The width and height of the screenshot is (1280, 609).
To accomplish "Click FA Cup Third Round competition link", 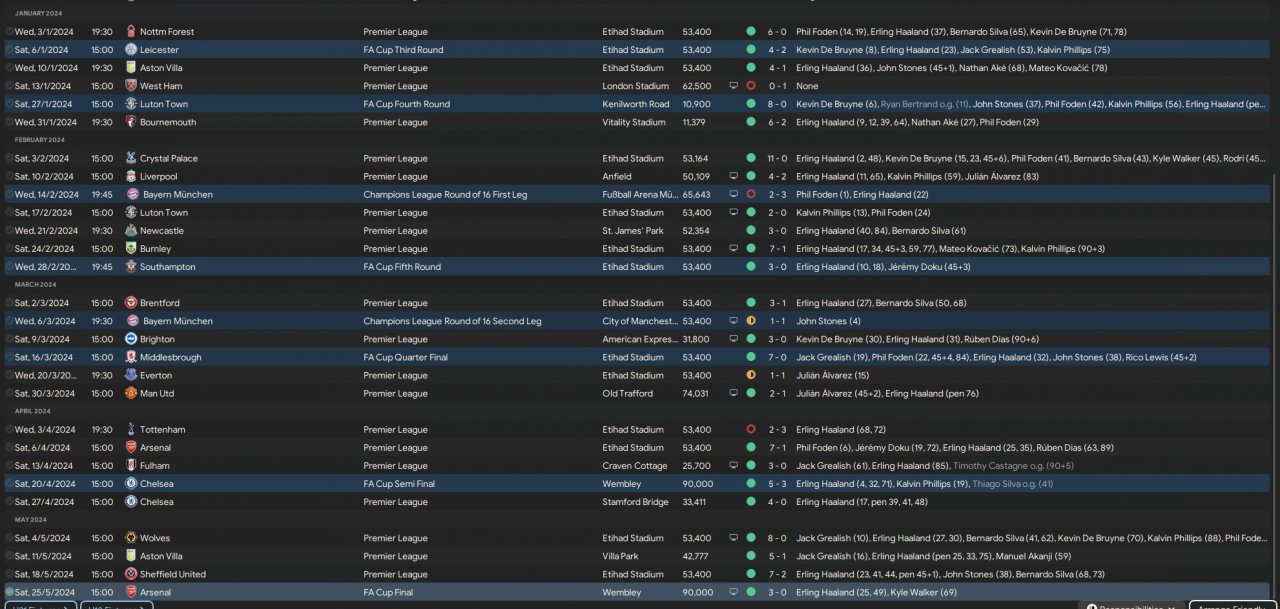I will 403,50.
